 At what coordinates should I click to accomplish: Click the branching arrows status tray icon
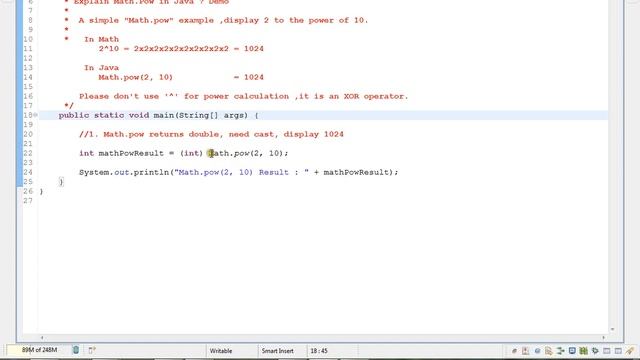pos(560,351)
